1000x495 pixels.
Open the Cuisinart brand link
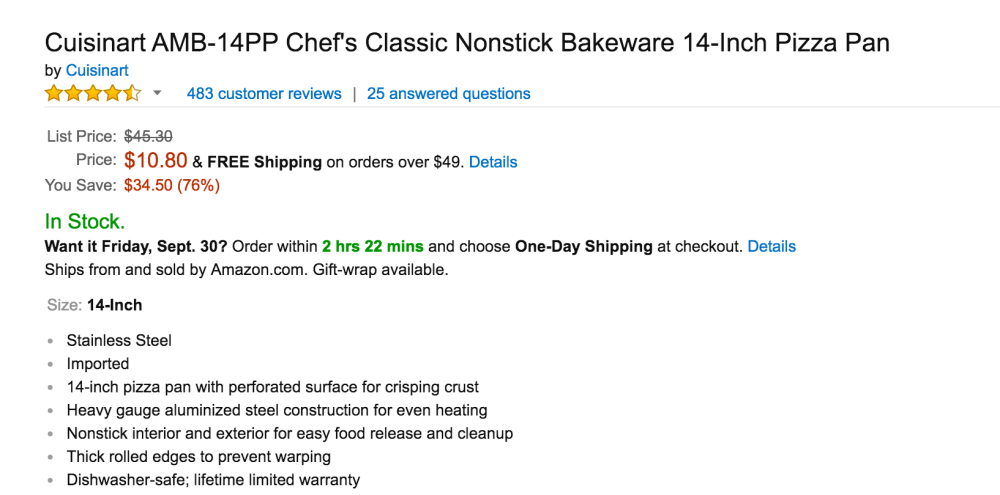coord(97,70)
